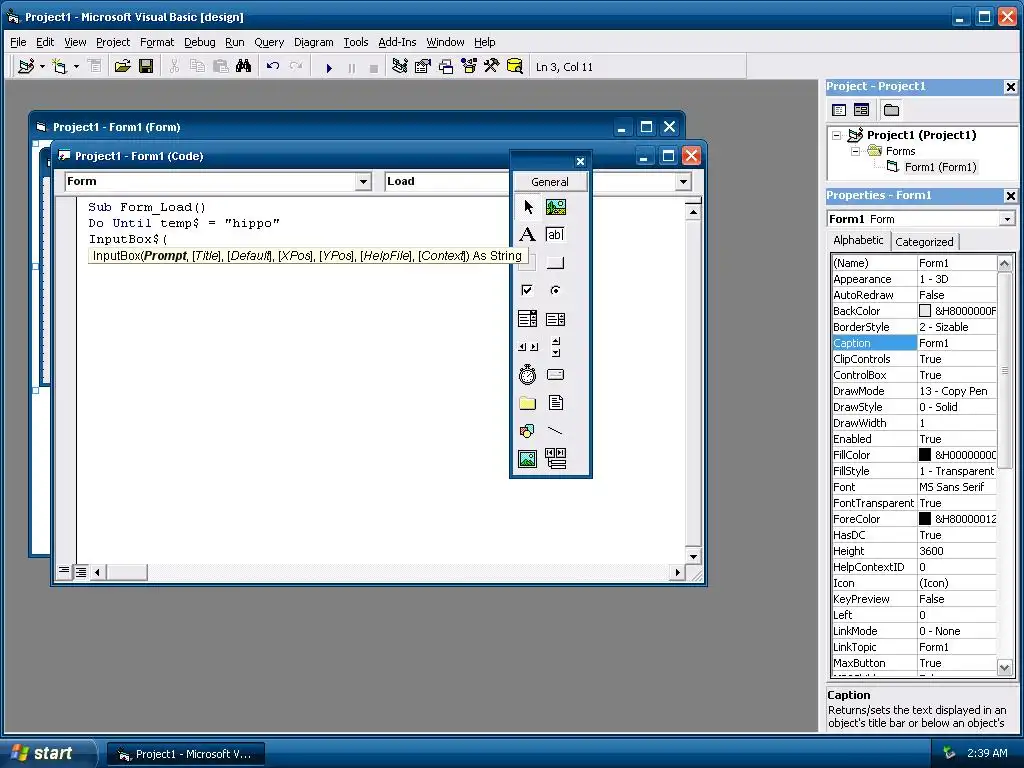
Task: Open the Debug menu
Action: [x=199, y=42]
